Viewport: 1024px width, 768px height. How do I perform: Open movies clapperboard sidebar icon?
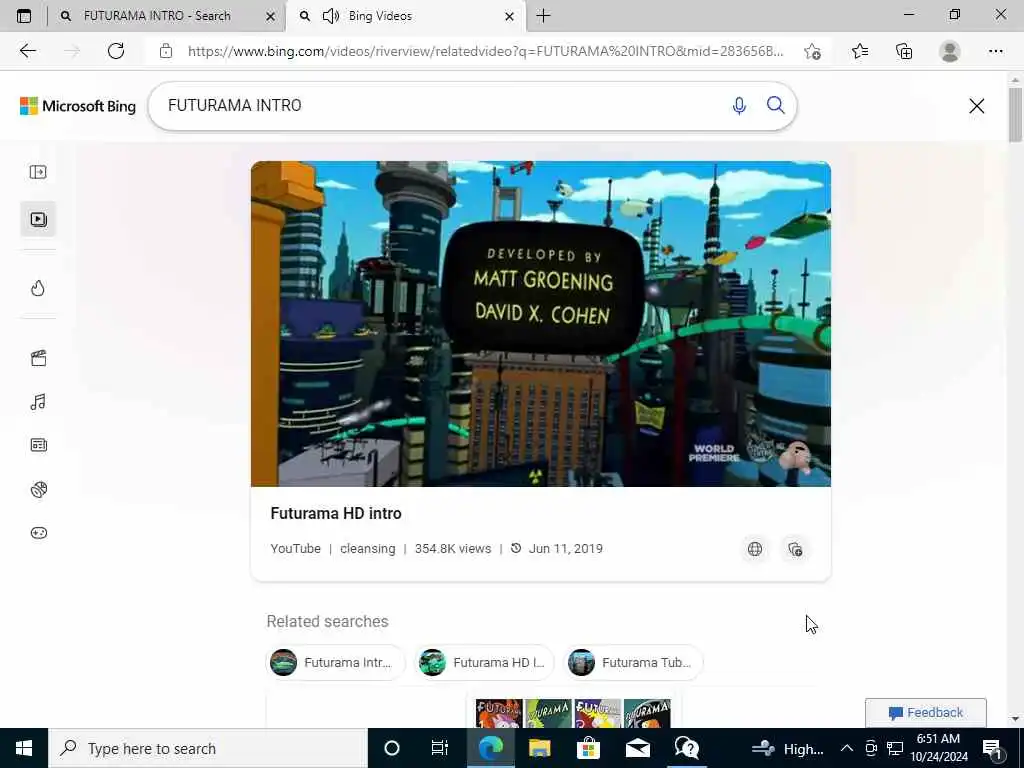[x=39, y=358]
